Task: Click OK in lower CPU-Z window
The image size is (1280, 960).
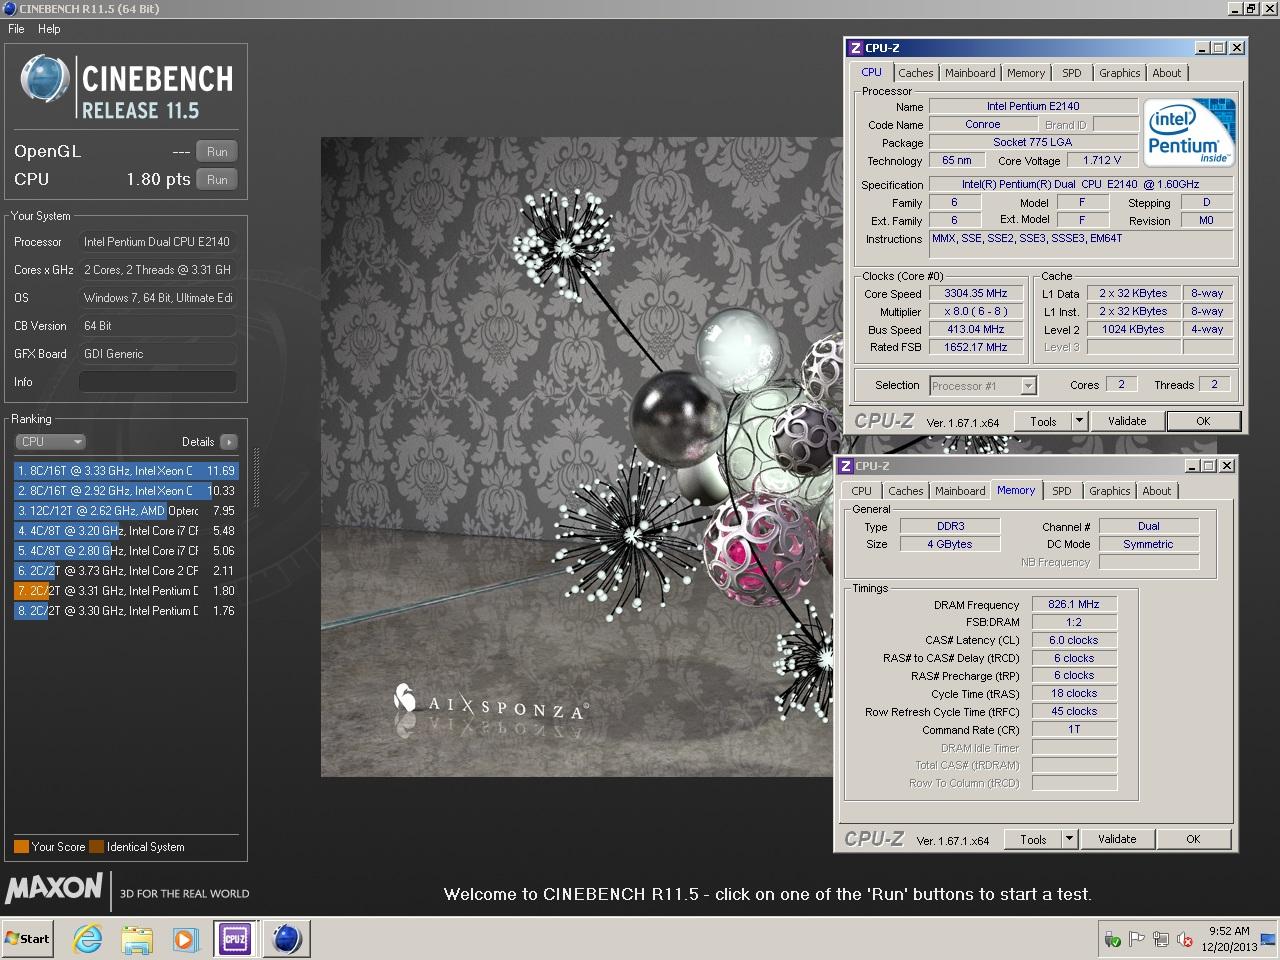Action: click(1193, 840)
